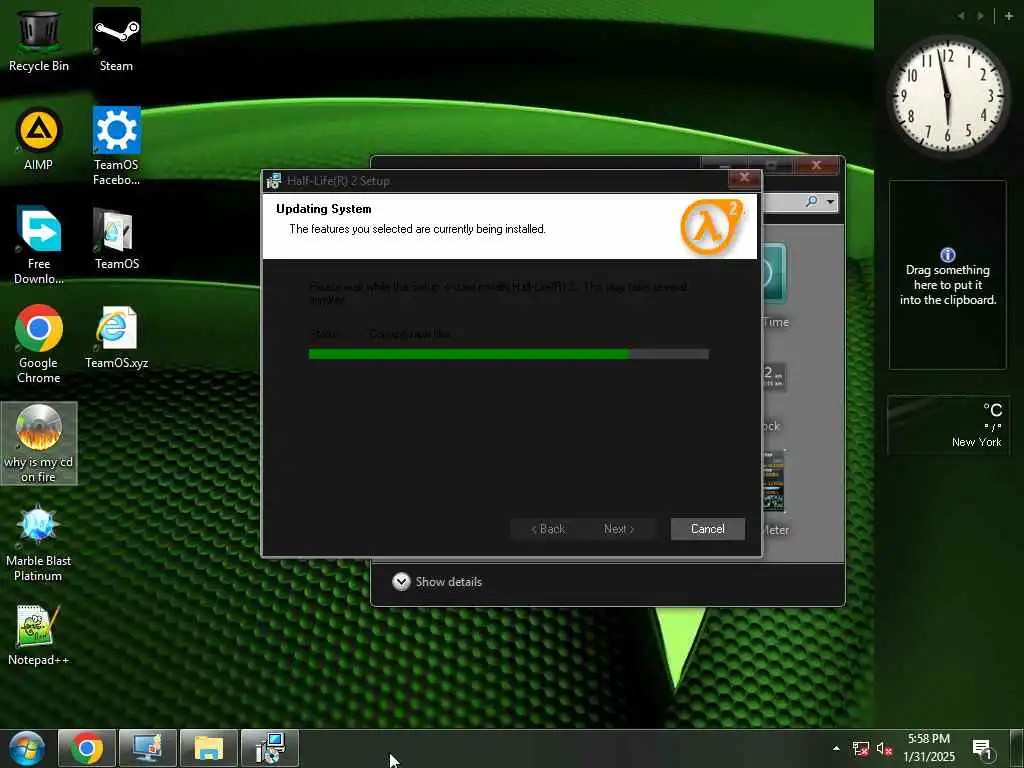Open the search dropdown arrow in the background window
1024x768 pixels.
pos(830,202)
